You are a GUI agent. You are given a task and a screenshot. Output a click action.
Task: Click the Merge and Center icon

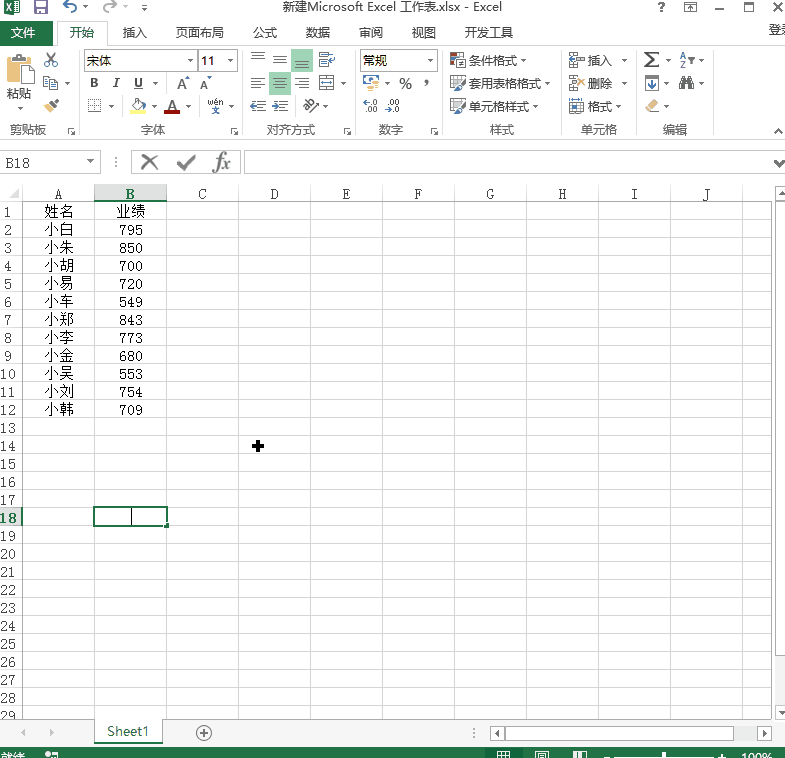click(x=327, y=83)
